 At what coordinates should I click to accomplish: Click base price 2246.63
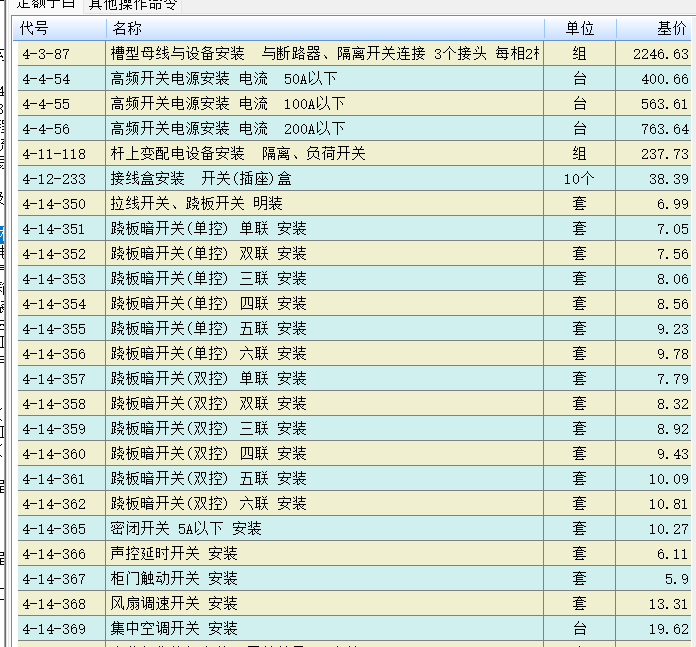tap(660, 54)
